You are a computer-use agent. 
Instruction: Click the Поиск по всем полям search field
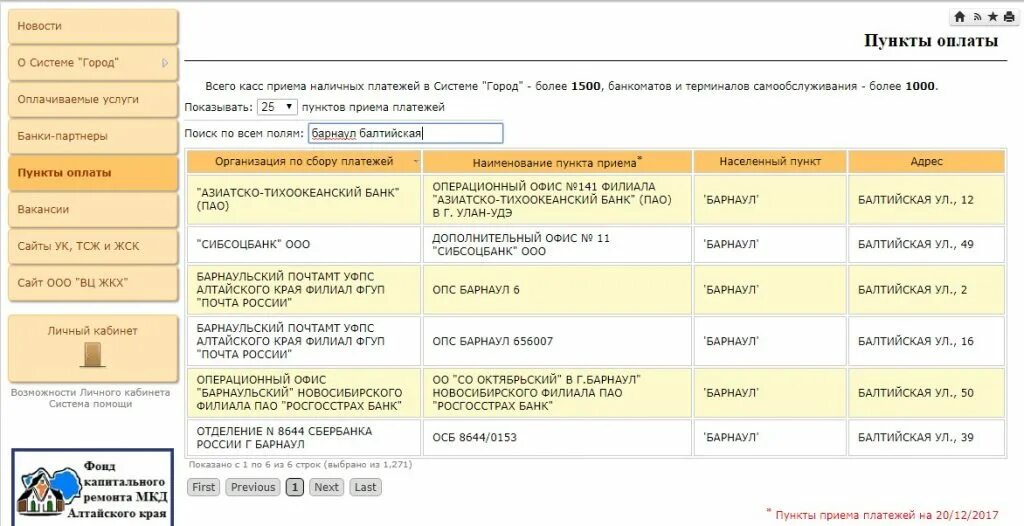[405, 133]
